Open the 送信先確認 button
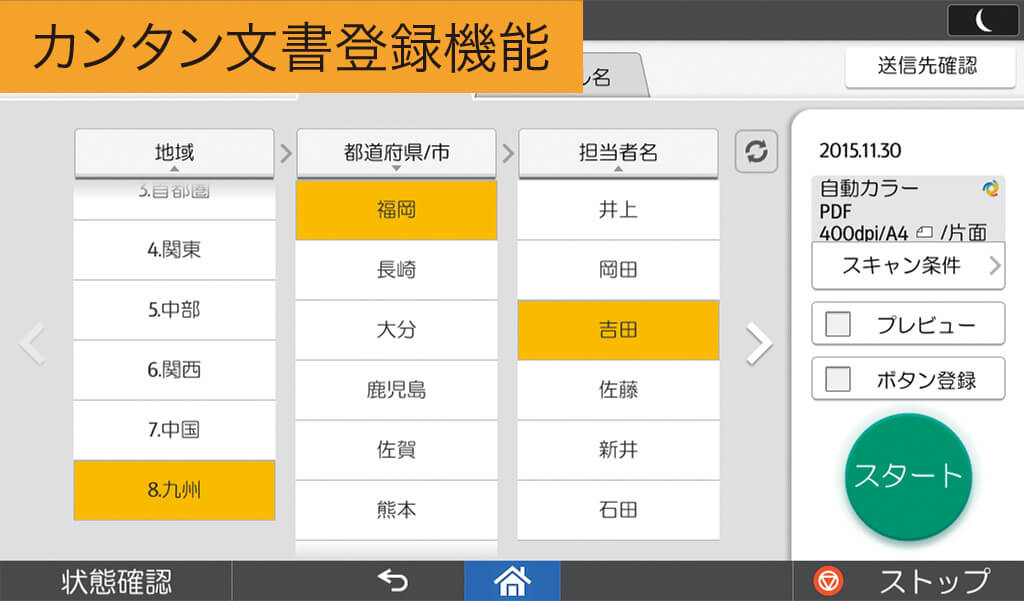Image resolution: width=1024 pixels, height=601 pixels. pyautogui.click(x=925, y=67)
